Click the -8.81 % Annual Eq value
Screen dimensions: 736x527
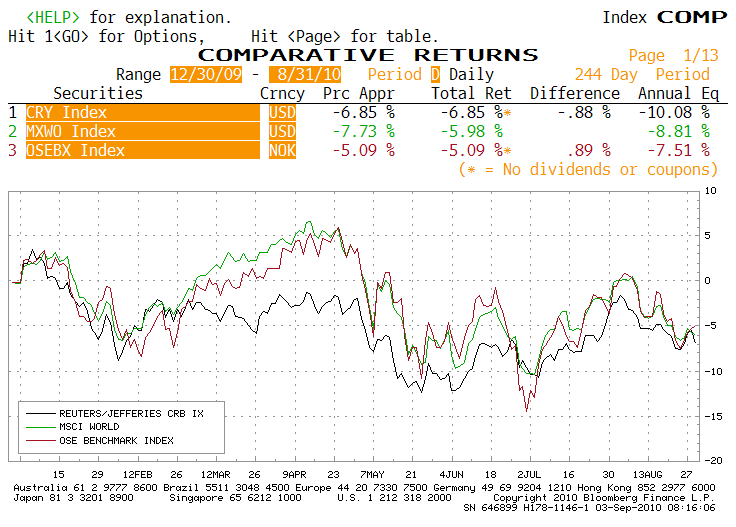point(679,131)
